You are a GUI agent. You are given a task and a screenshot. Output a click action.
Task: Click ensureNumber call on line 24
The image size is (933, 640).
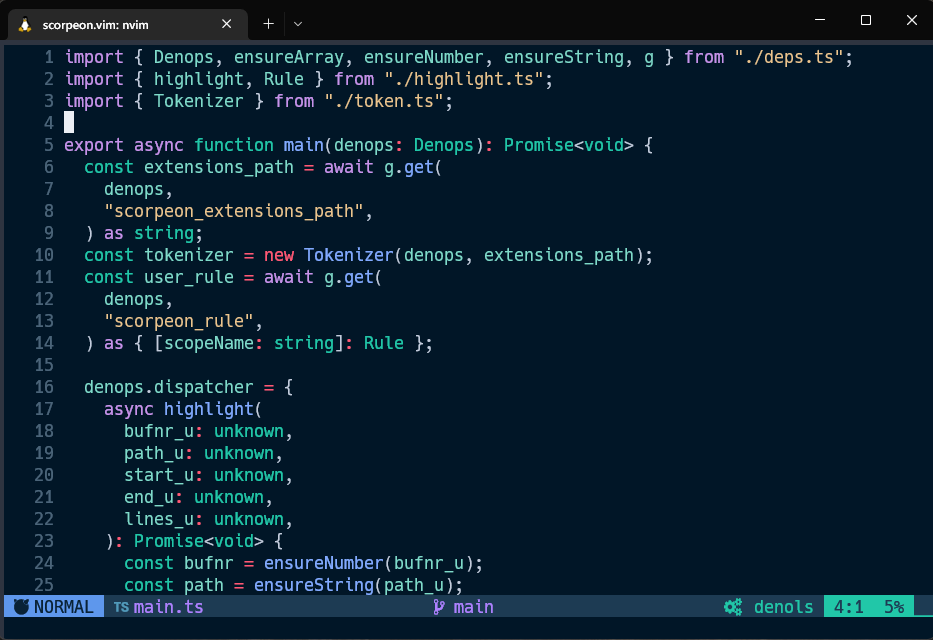point(324,563)
